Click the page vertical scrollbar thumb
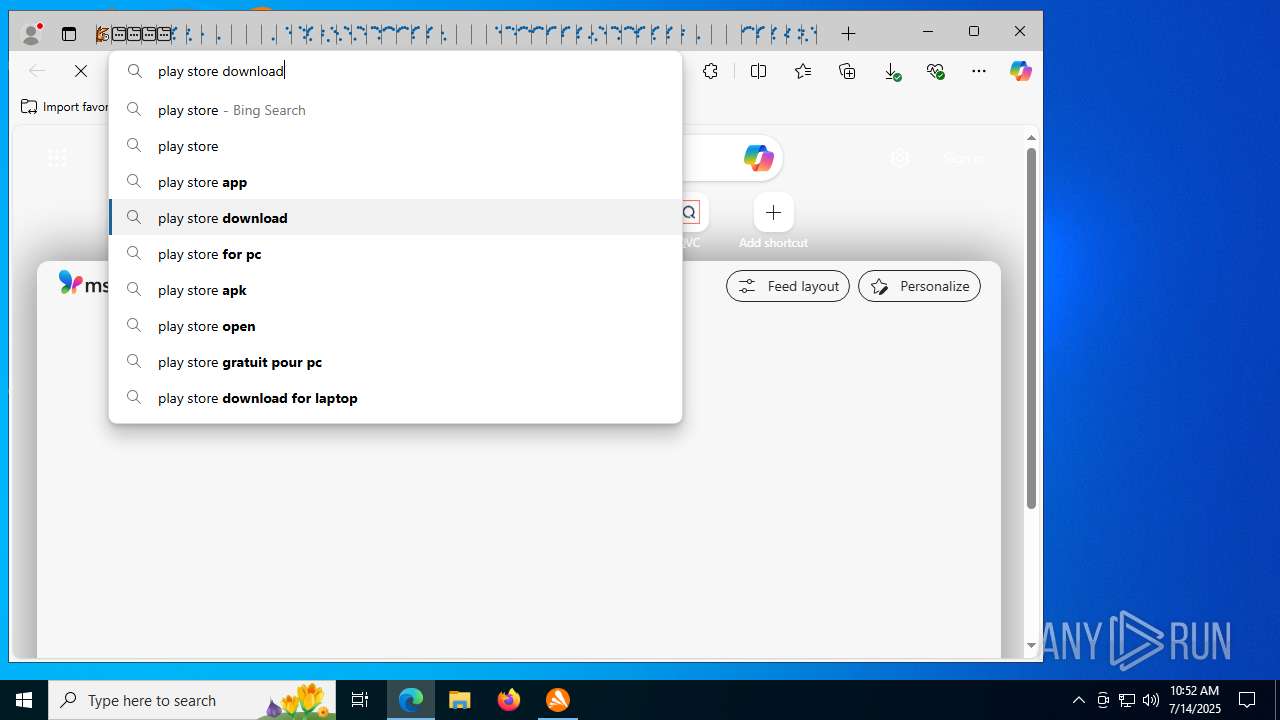This screenshot has height=720, width=1280. click(x=1031, y=328)
